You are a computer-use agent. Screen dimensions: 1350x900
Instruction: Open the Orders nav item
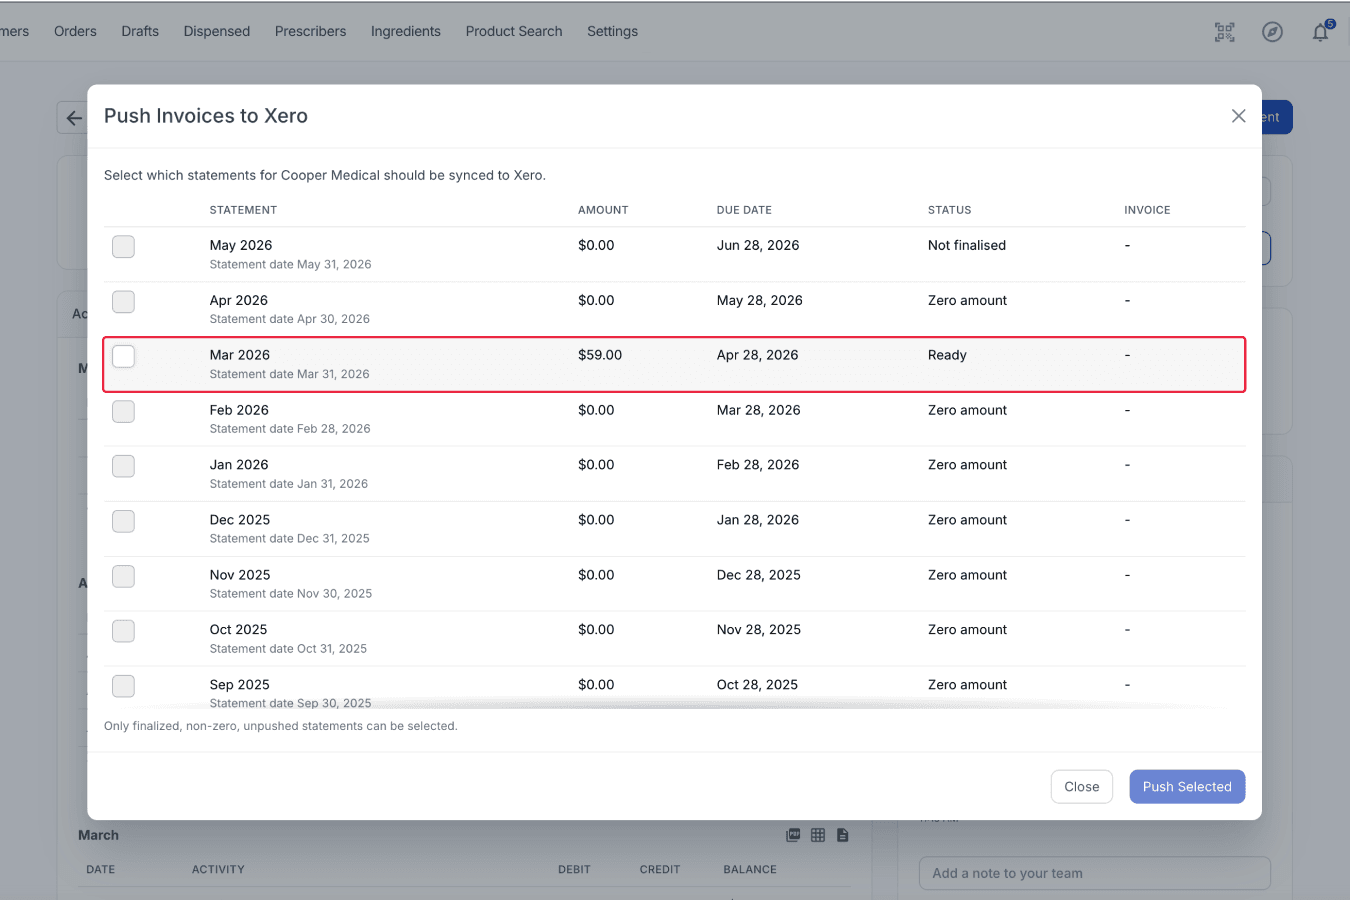(x=75, y=31)
